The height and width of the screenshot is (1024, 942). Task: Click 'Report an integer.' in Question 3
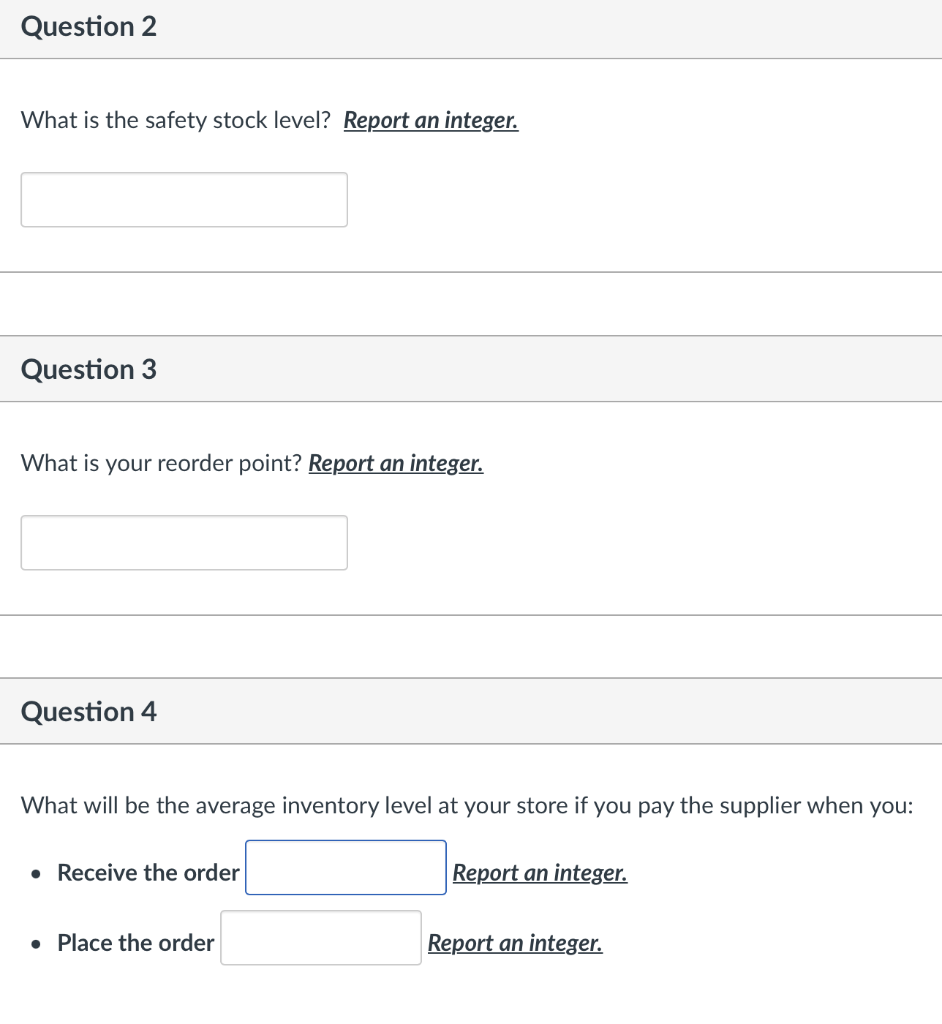pos(396,464)
